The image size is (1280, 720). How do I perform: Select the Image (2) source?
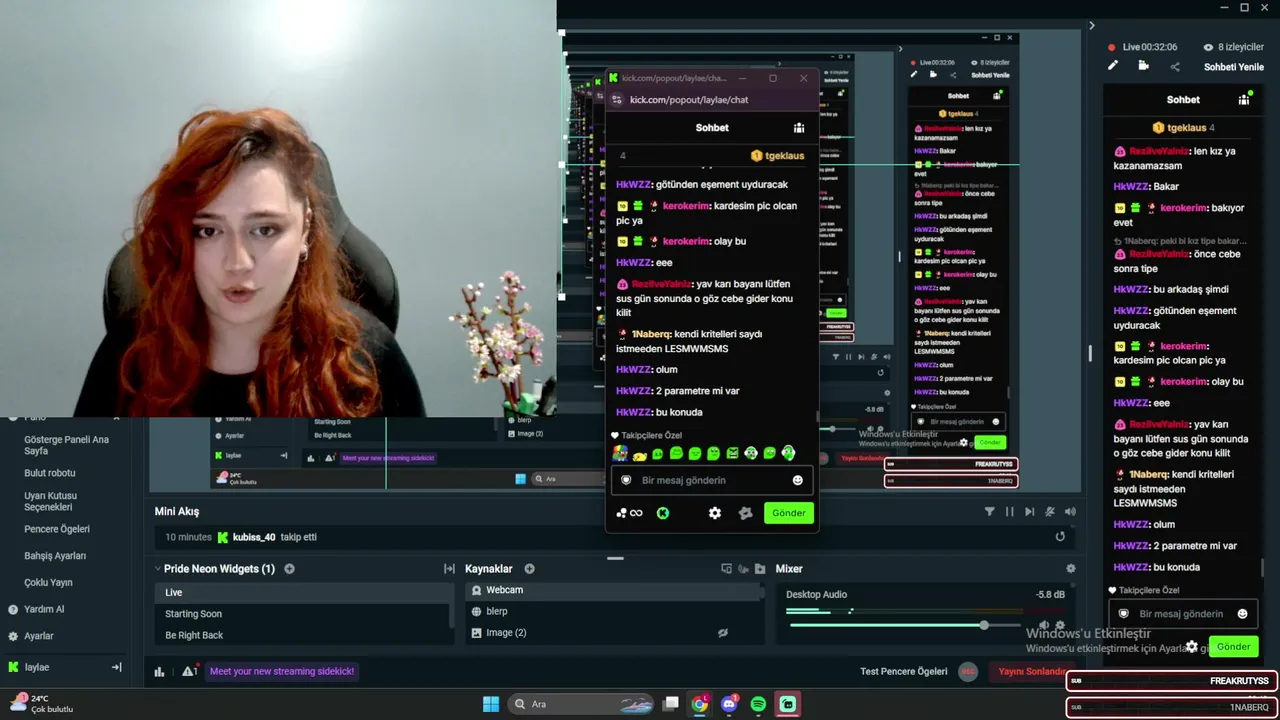[x=614, y=633]
